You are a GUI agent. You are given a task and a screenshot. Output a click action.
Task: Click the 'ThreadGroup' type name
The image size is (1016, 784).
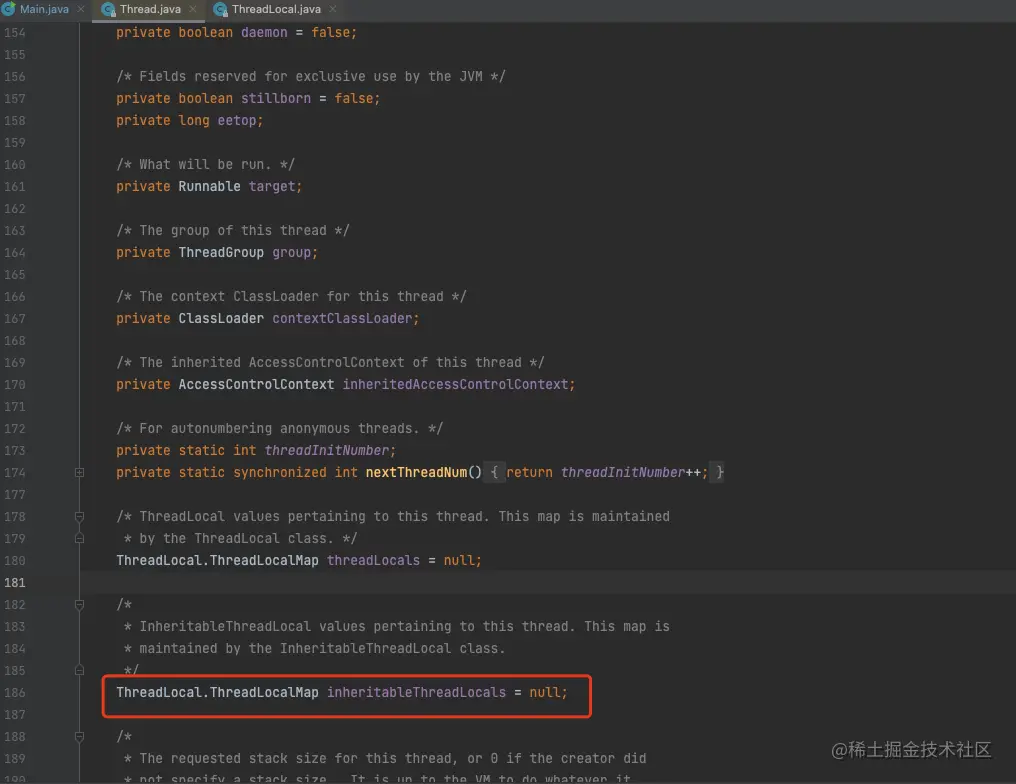[221, 253]
